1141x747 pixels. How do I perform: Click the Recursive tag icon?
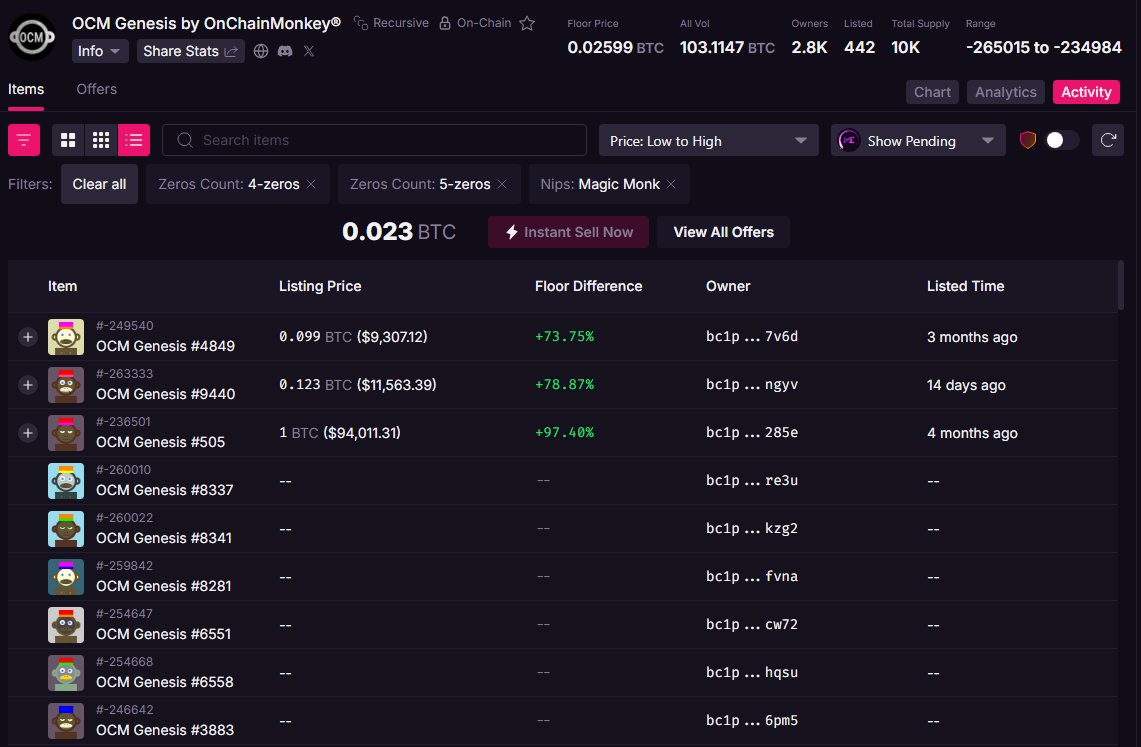[361, 23]
